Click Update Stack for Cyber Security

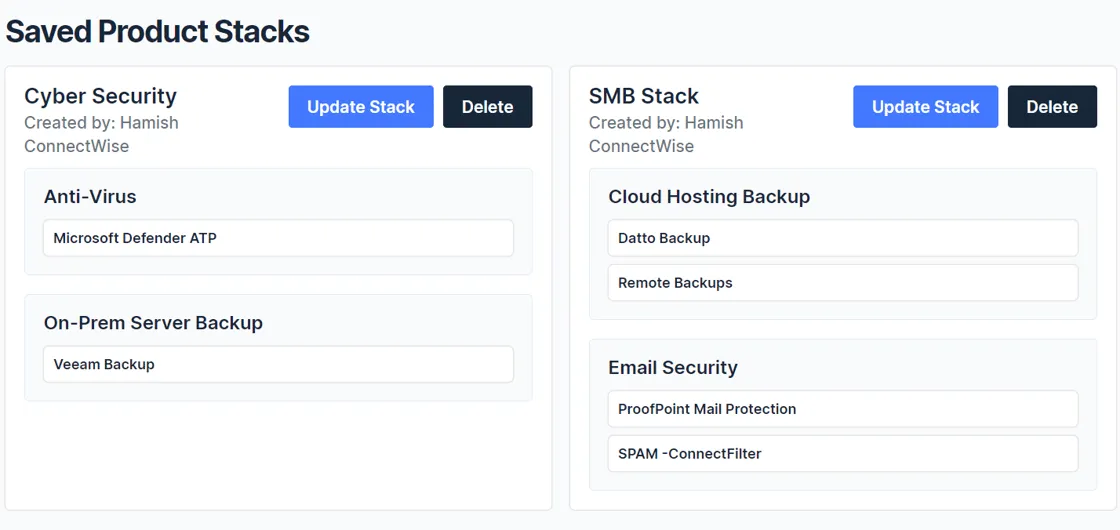(361, 107)
